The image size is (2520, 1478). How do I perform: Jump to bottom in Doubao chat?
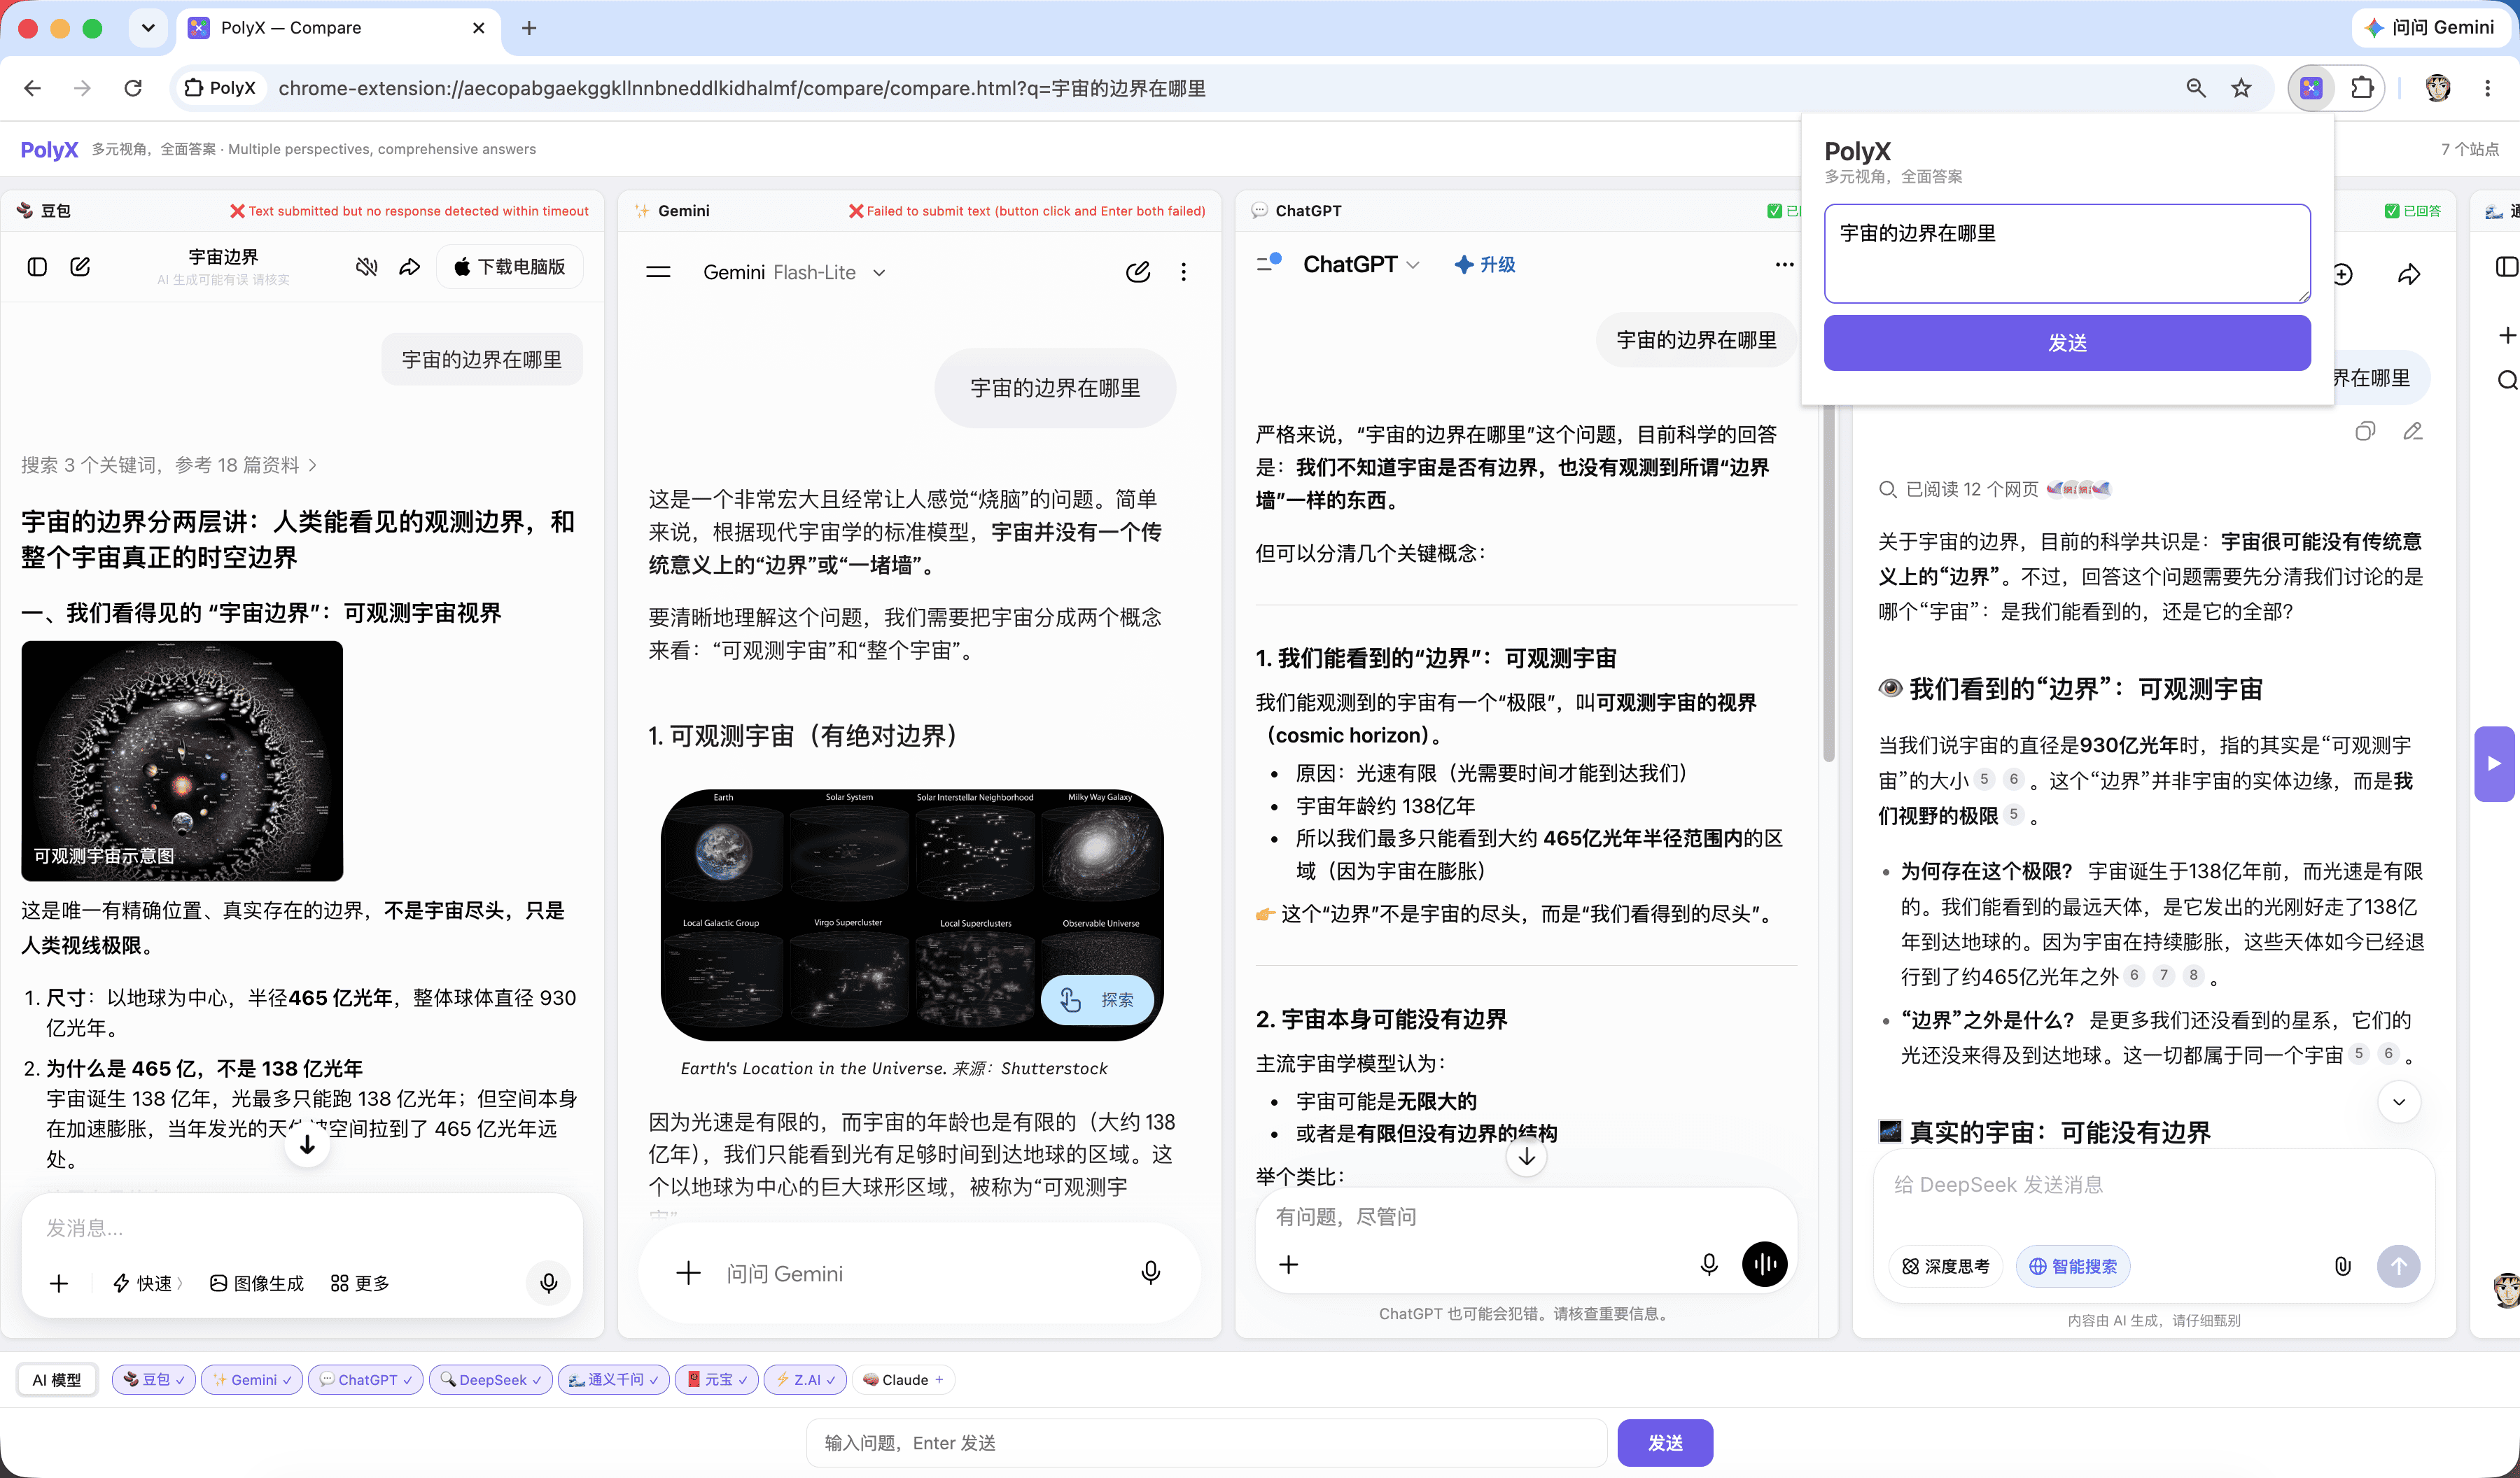(307, 1146)
